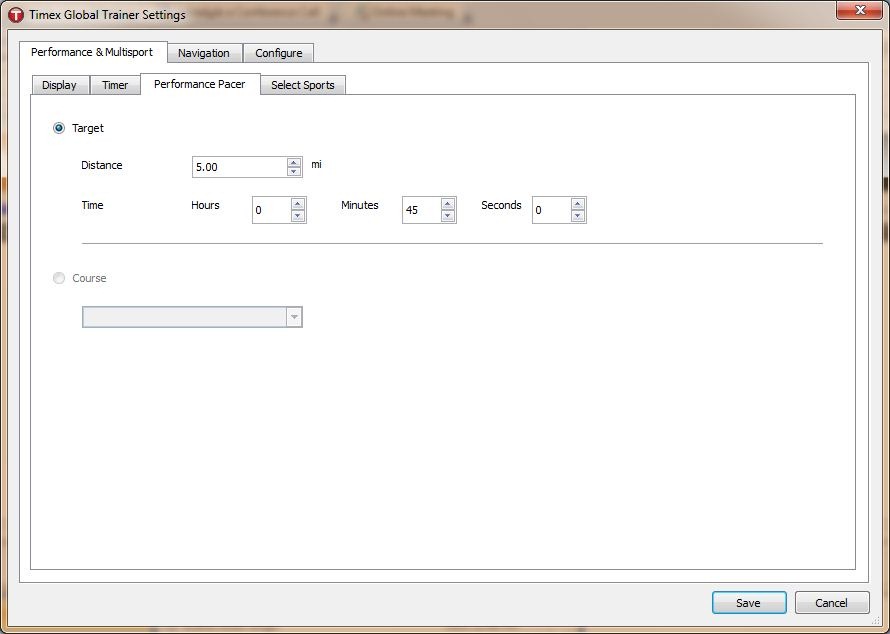Click the Timex logo icon in title bar
890x634 pixels.
pos(15,14)
